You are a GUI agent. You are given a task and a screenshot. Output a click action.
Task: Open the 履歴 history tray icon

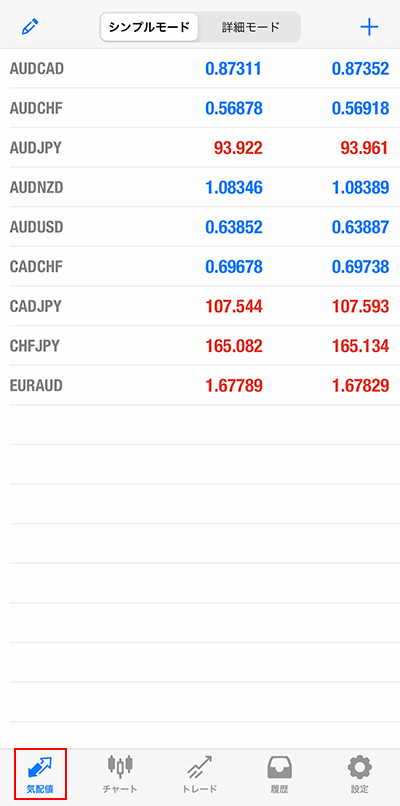280,768
